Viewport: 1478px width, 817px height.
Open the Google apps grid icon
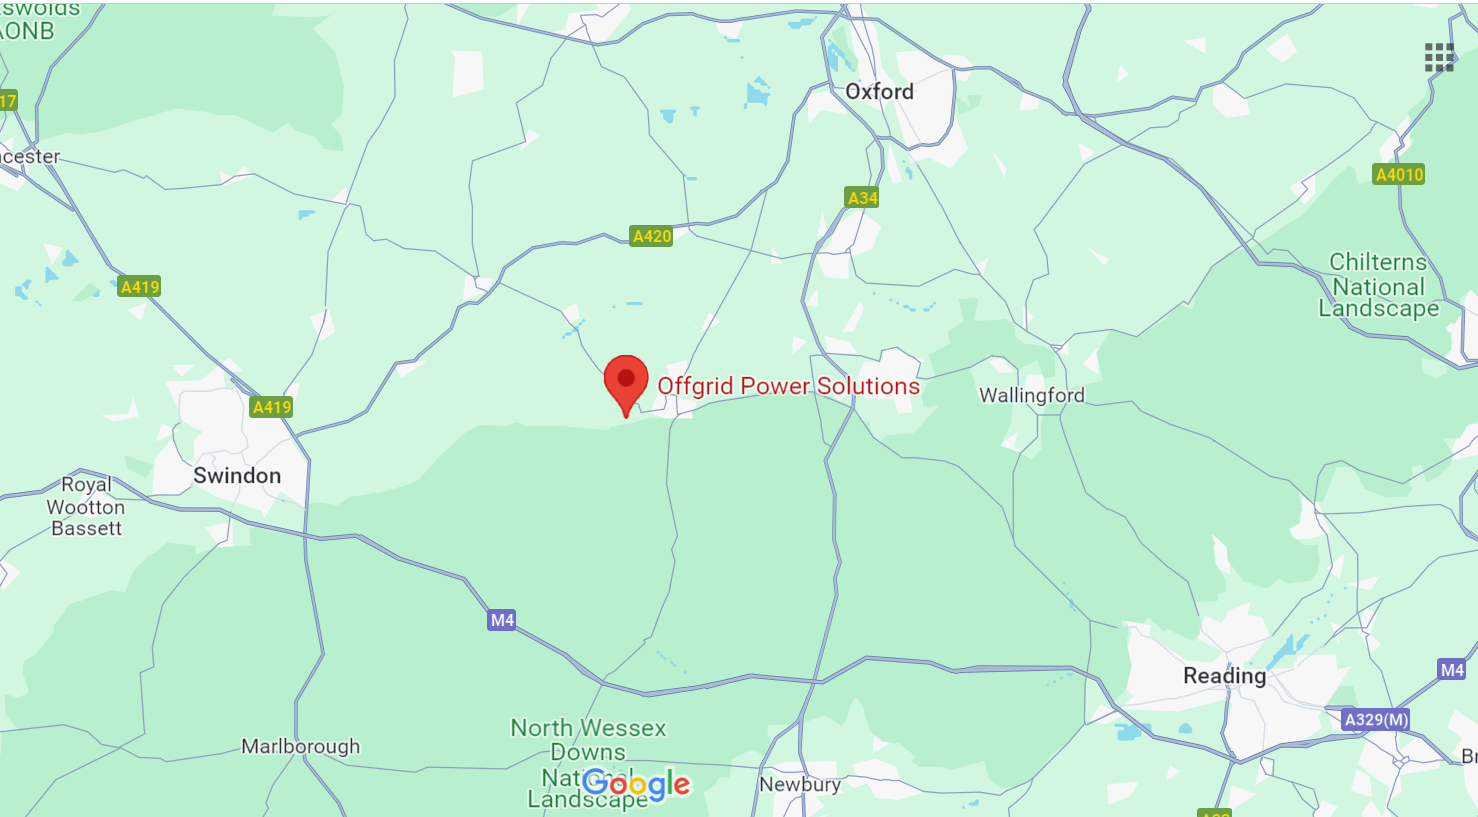[x=1439, y=58]
